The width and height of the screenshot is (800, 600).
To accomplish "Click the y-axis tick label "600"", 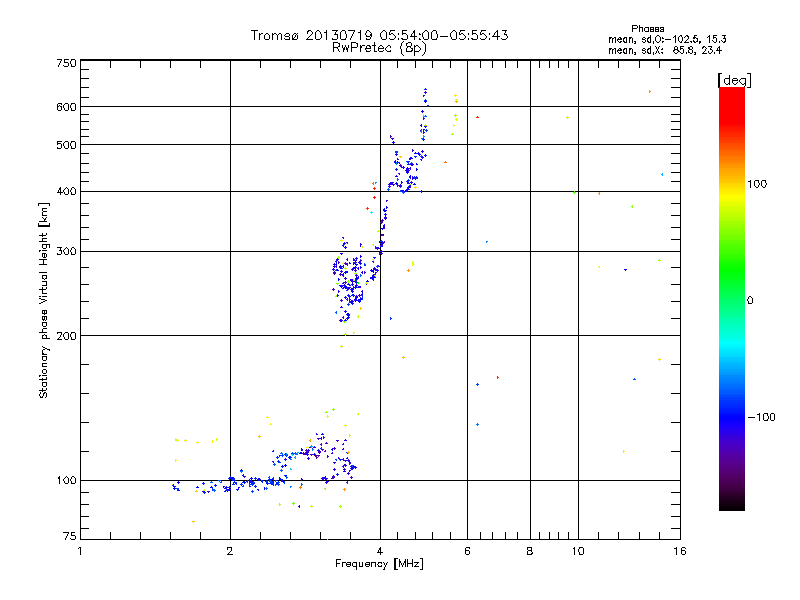I will [66, 107].
